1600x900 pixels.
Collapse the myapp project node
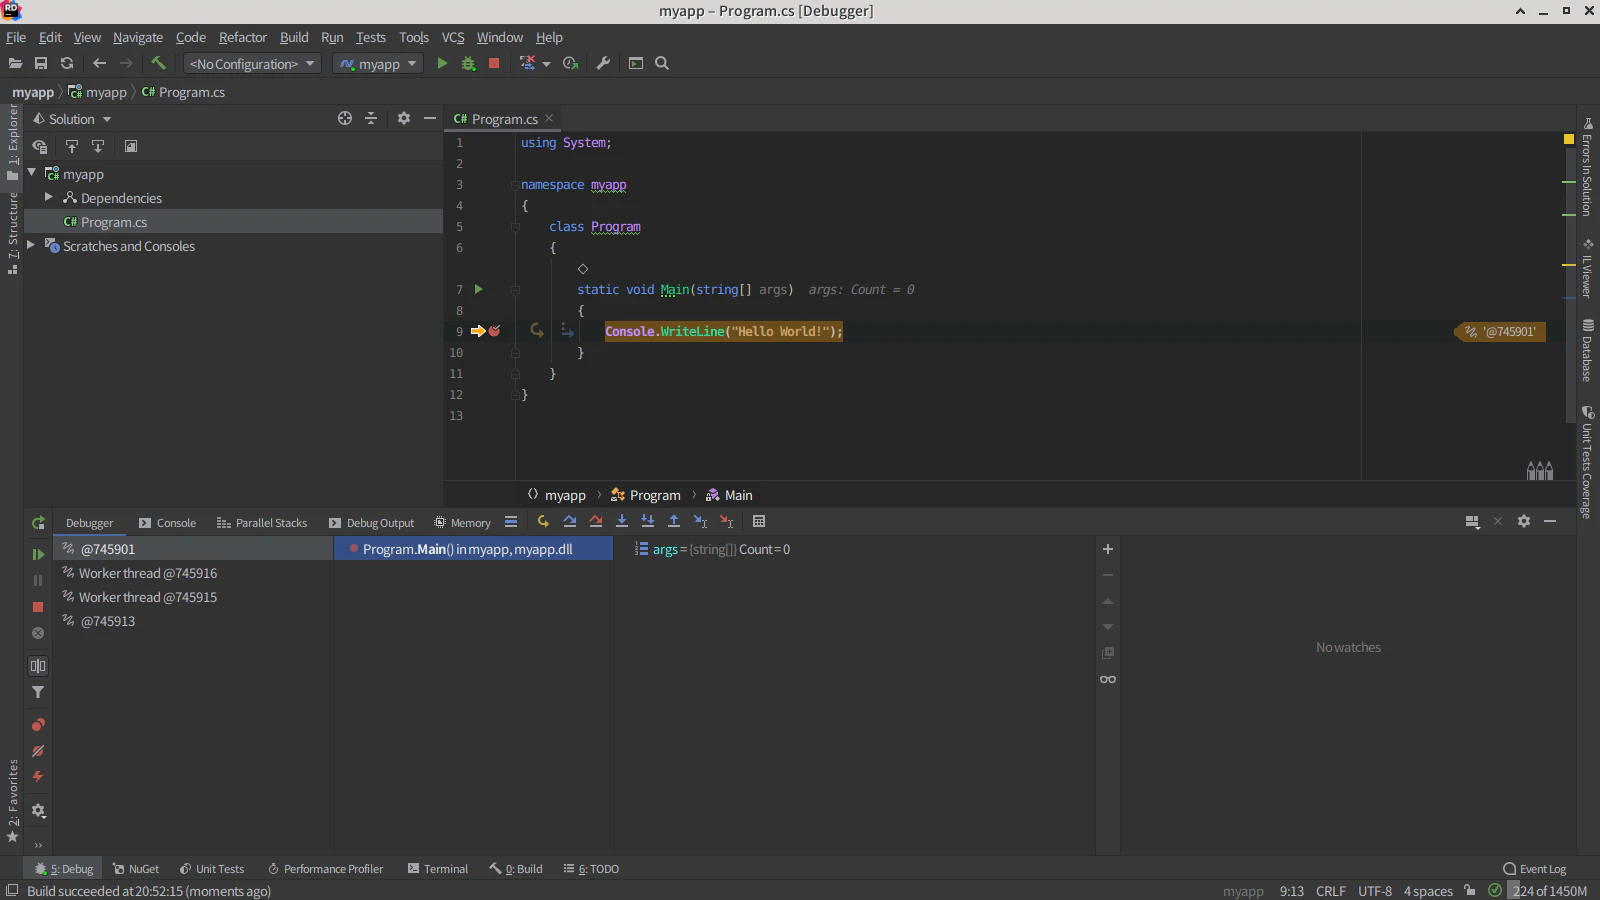pos(32,173)
